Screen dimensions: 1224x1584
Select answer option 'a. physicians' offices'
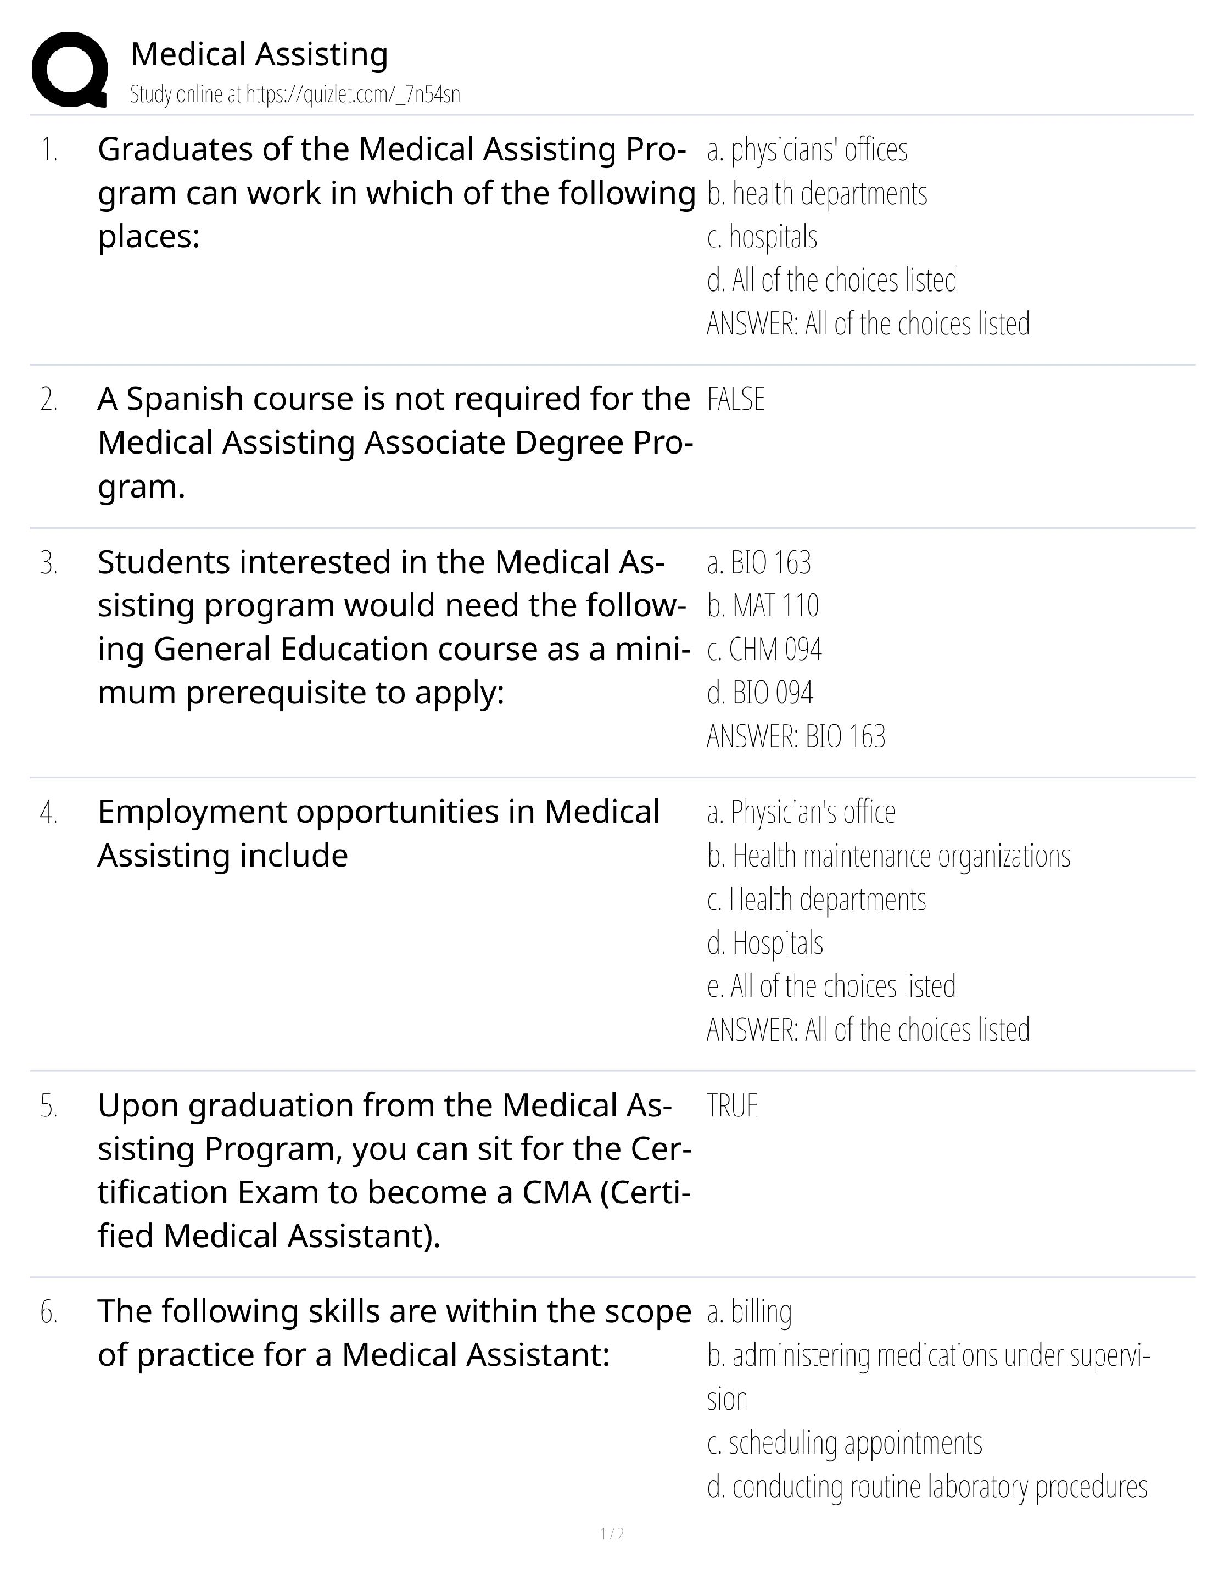tap(806, 150)
